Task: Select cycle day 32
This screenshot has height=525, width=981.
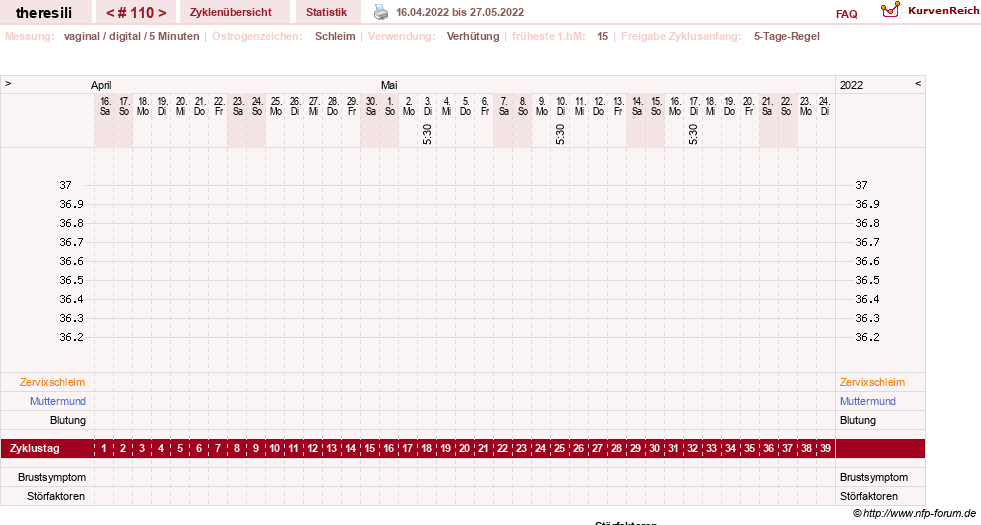Action: 693,449
